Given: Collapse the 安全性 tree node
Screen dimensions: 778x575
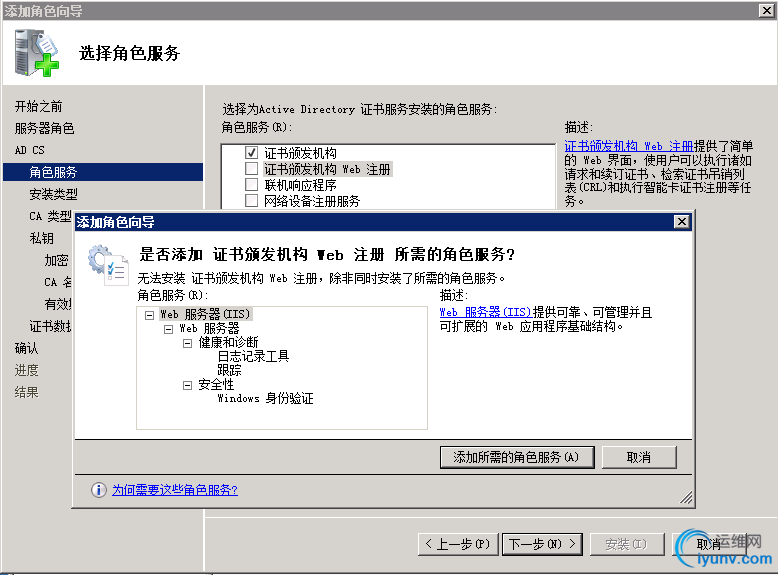Looking at the screenshot, I should (187, 385).
